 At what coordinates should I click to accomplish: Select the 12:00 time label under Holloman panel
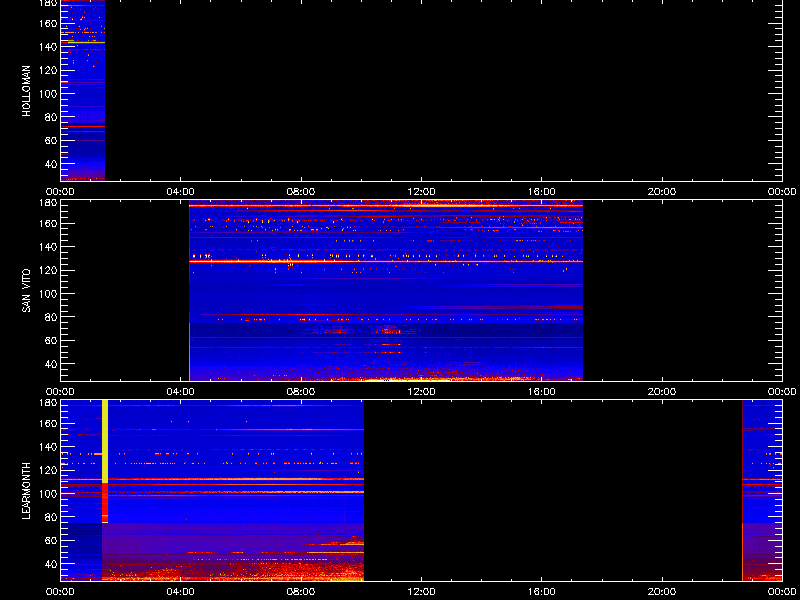pyautogui.click(x=421, y=192)
